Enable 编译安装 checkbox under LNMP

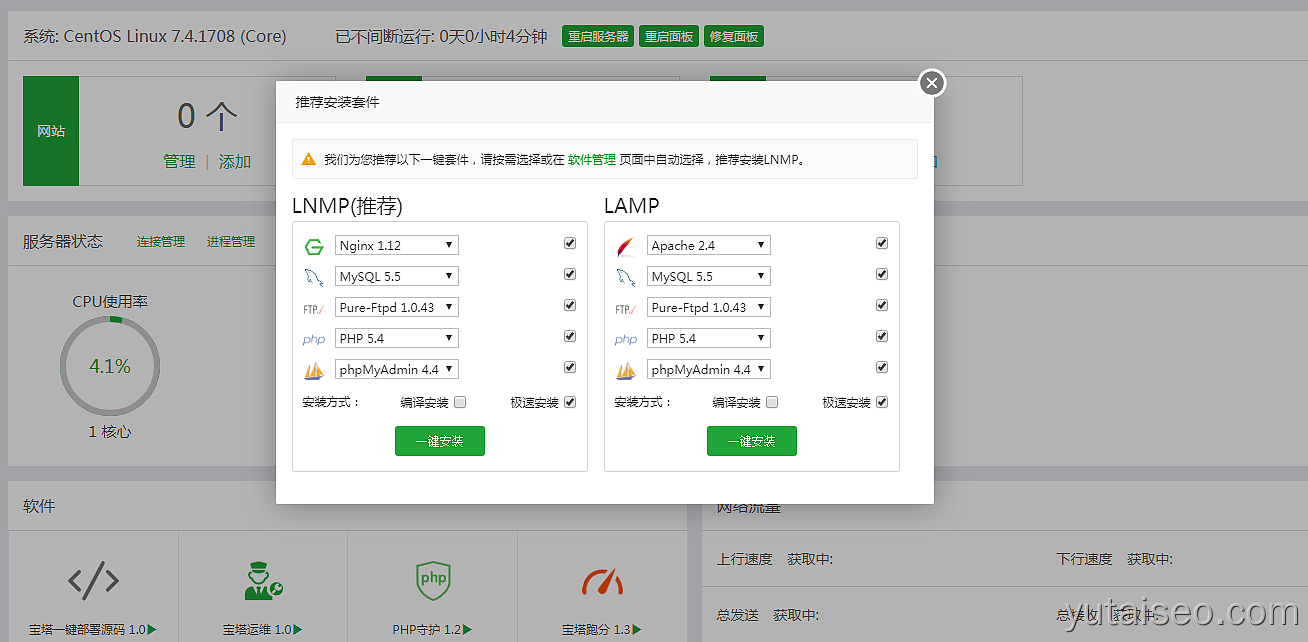[x=460, y=402]
